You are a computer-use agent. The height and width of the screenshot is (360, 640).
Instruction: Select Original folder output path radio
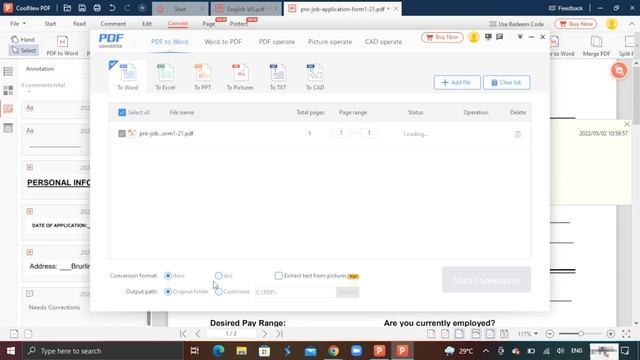[x=167, y=292]
